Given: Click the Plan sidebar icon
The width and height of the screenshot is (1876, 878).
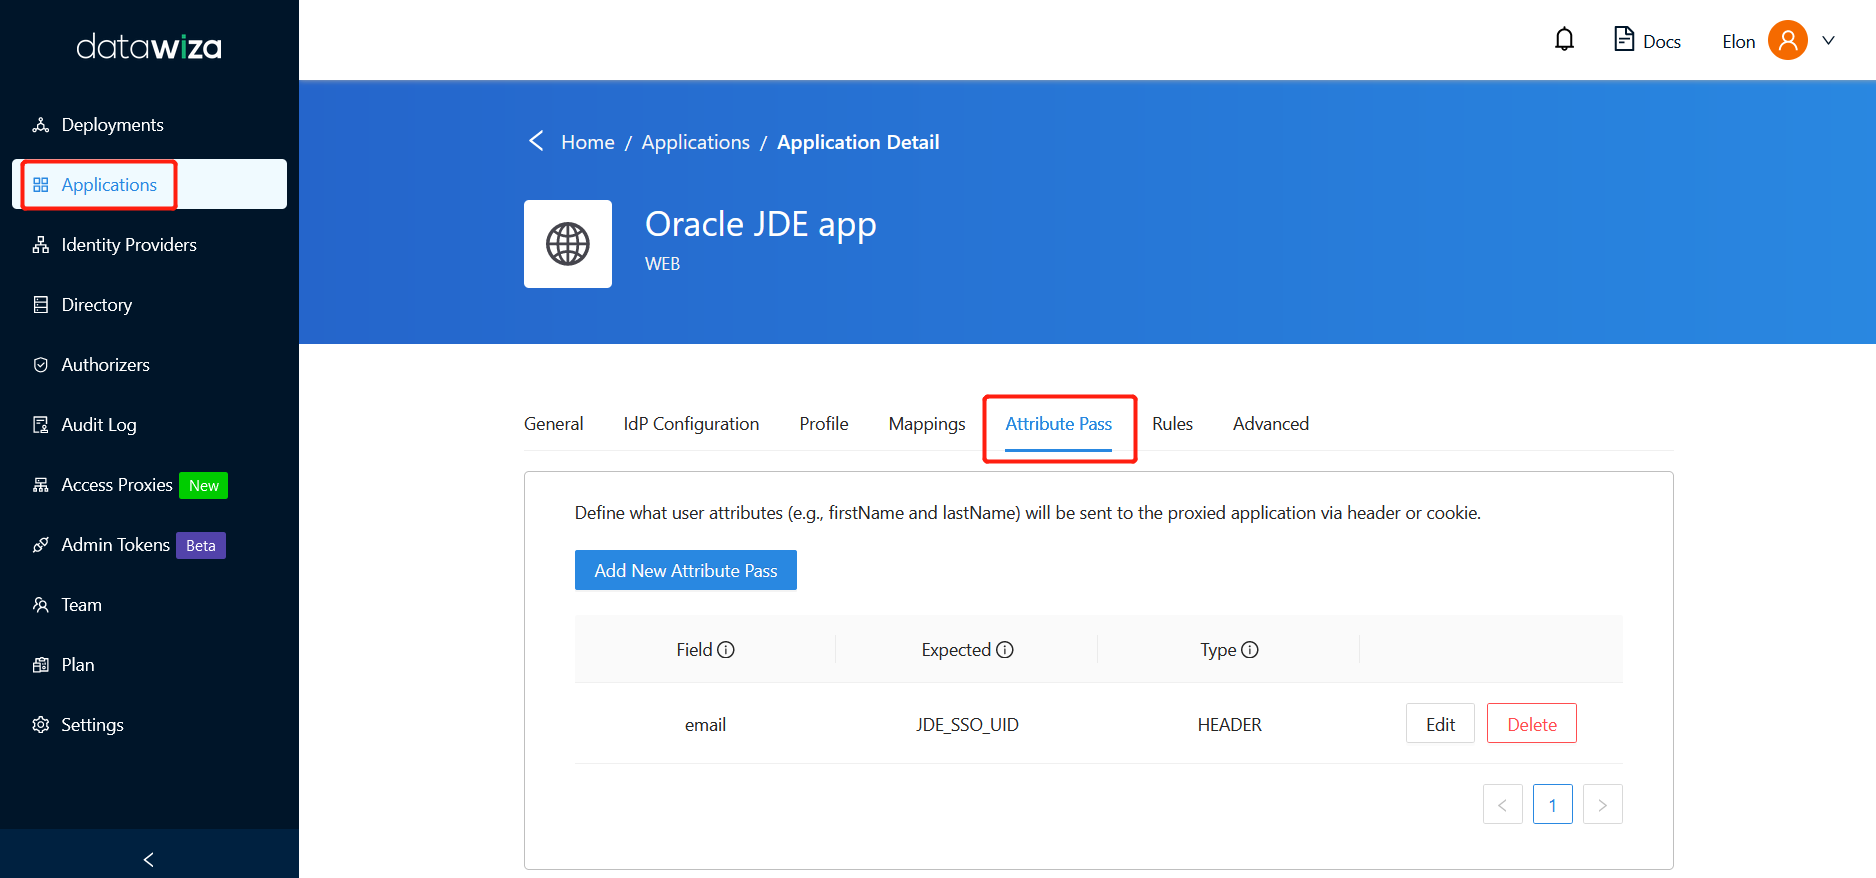Looking at the screenshot, I should (x=41, y=665).
